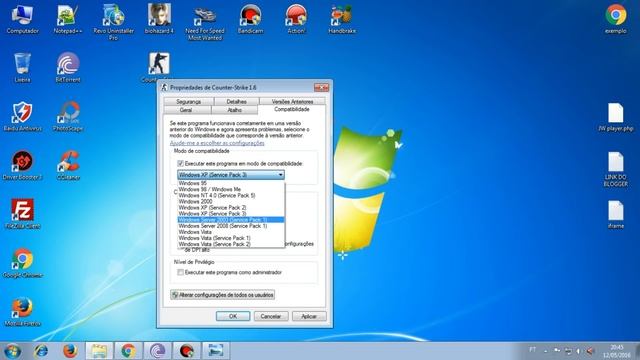Viewport: 640px width, 360px height.
Task: Launch Internet Explorer from taskbar
Action: (41, 351)
